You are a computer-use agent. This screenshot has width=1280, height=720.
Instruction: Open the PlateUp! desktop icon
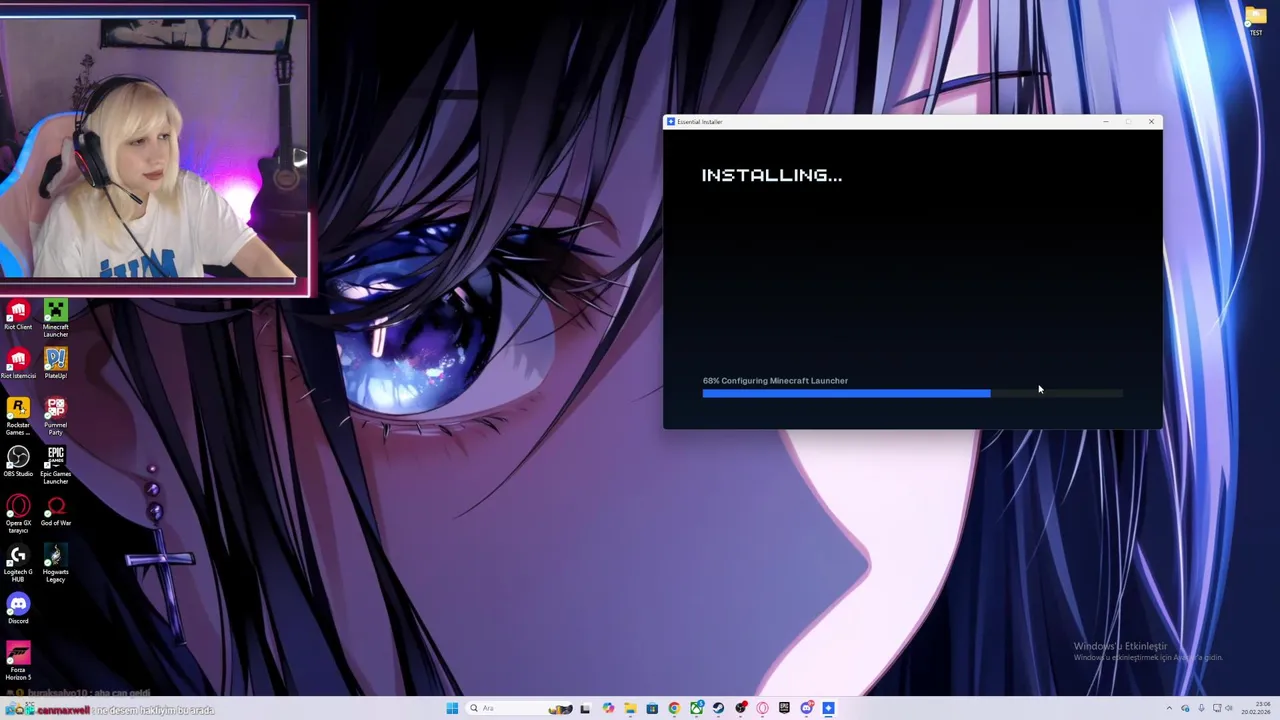click(55, 364)
